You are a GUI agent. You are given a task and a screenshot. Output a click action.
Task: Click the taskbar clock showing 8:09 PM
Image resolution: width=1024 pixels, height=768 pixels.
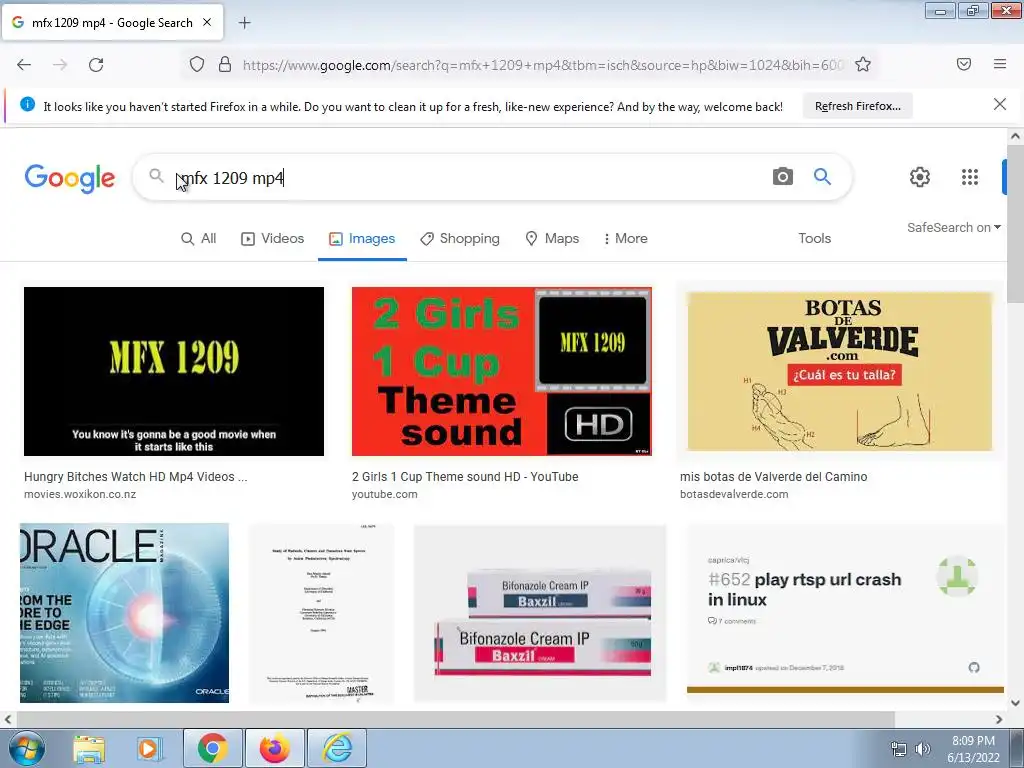coord(973,749)
